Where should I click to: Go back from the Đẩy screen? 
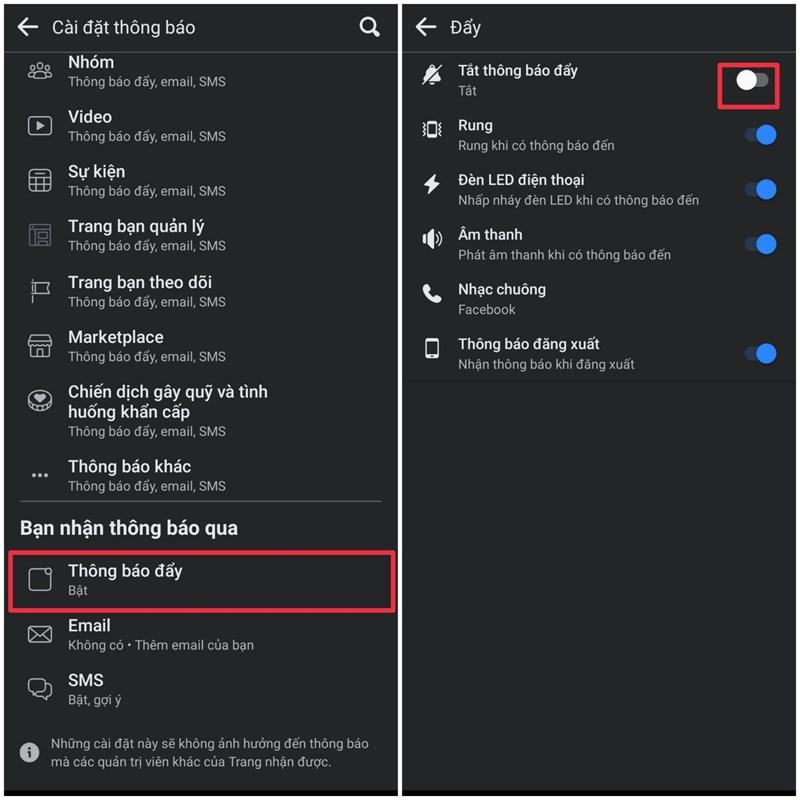pyautogui.click(x=426, y=27)
